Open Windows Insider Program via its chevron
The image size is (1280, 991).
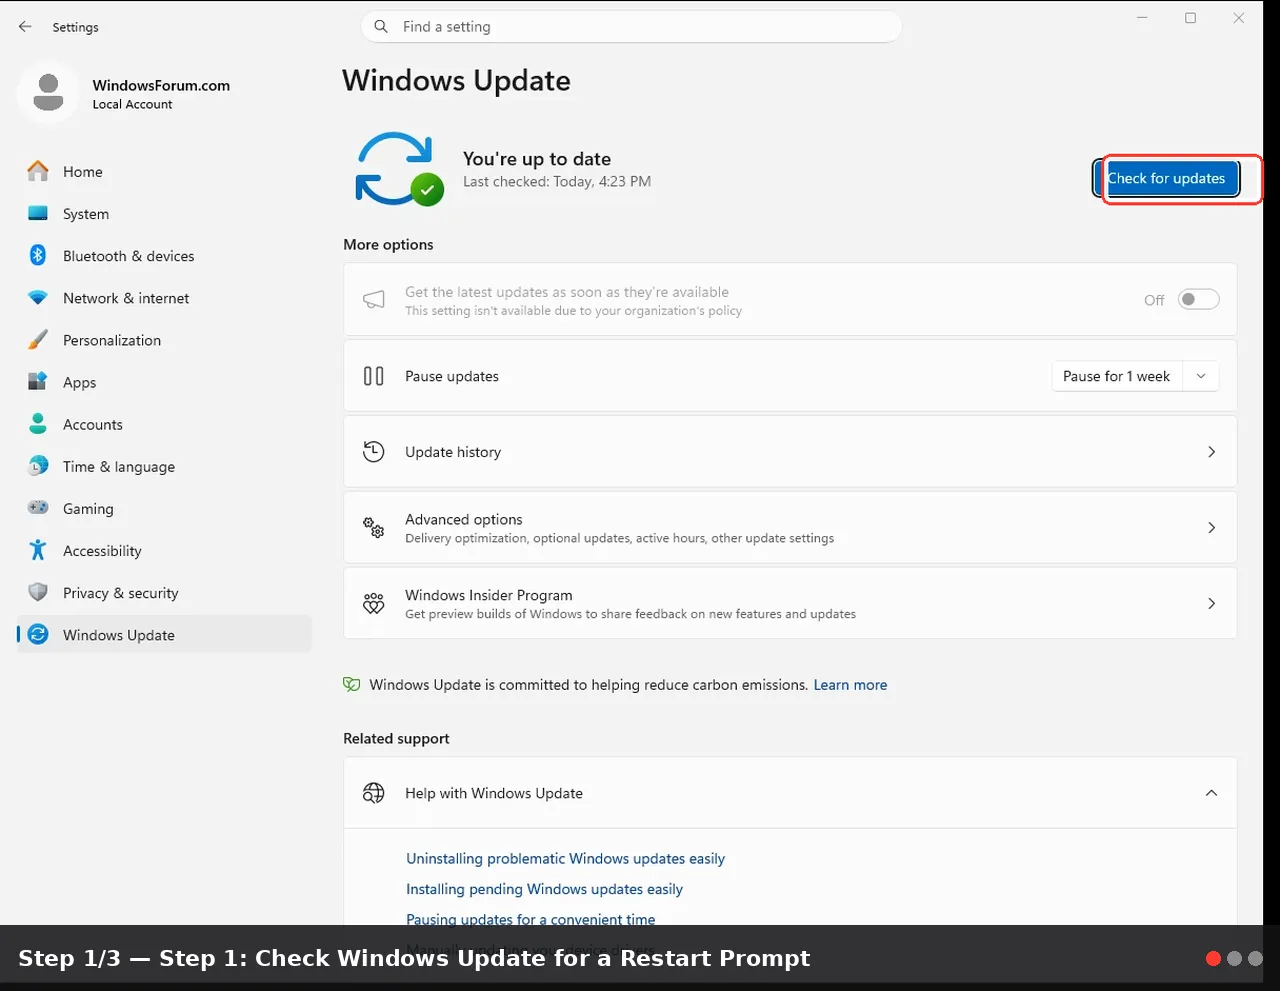click(1211, 603)
